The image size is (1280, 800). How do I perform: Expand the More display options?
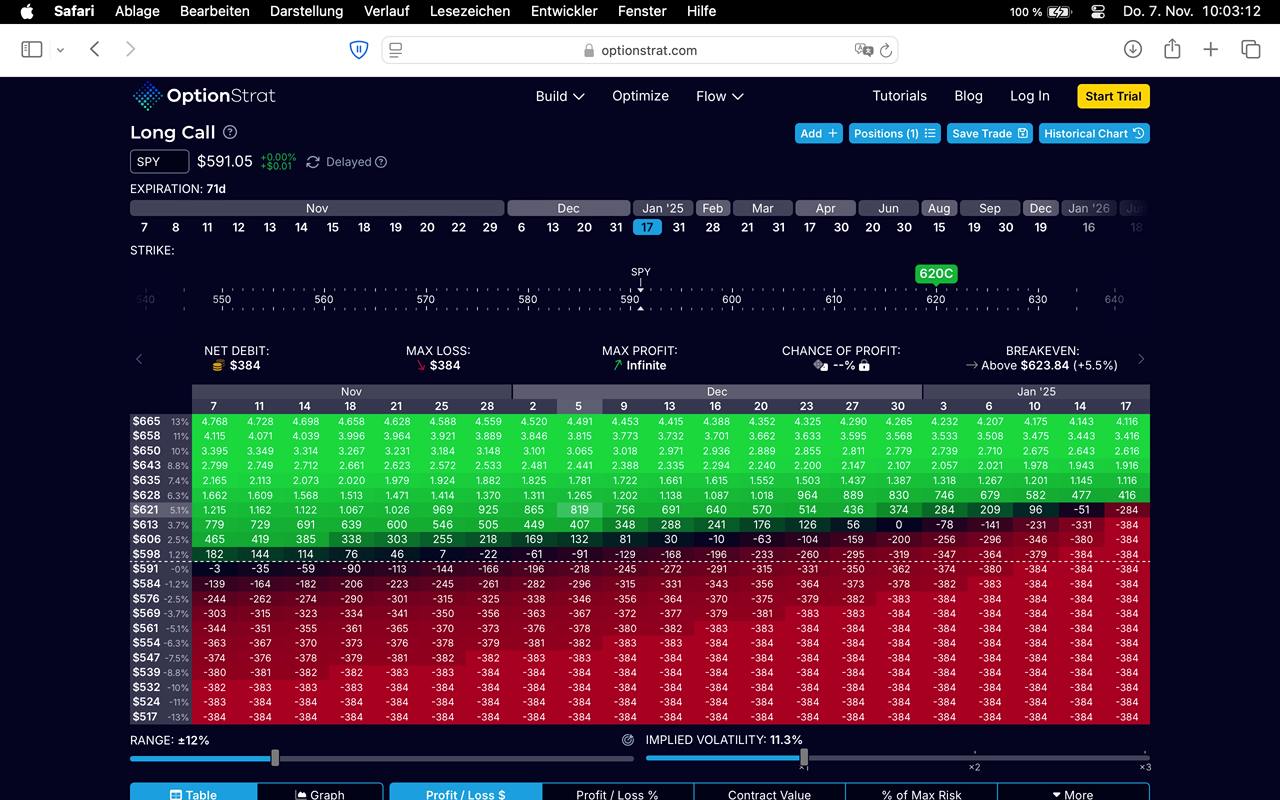[x=1072, y=794]
